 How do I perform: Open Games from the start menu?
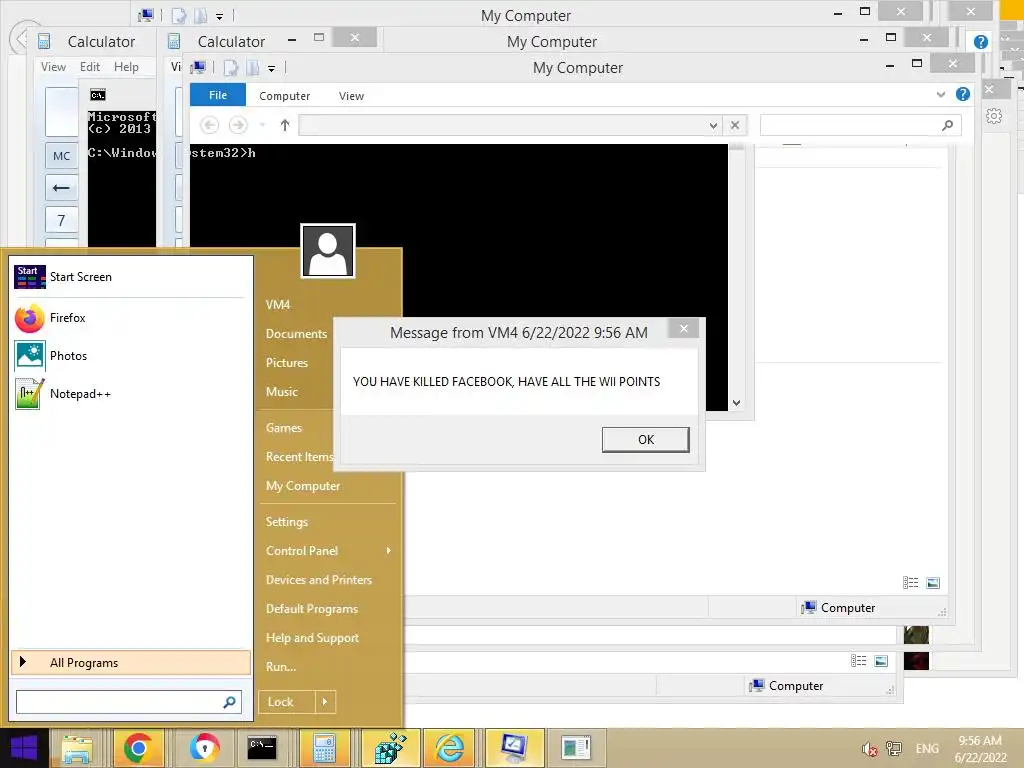(x=283, y=428)
